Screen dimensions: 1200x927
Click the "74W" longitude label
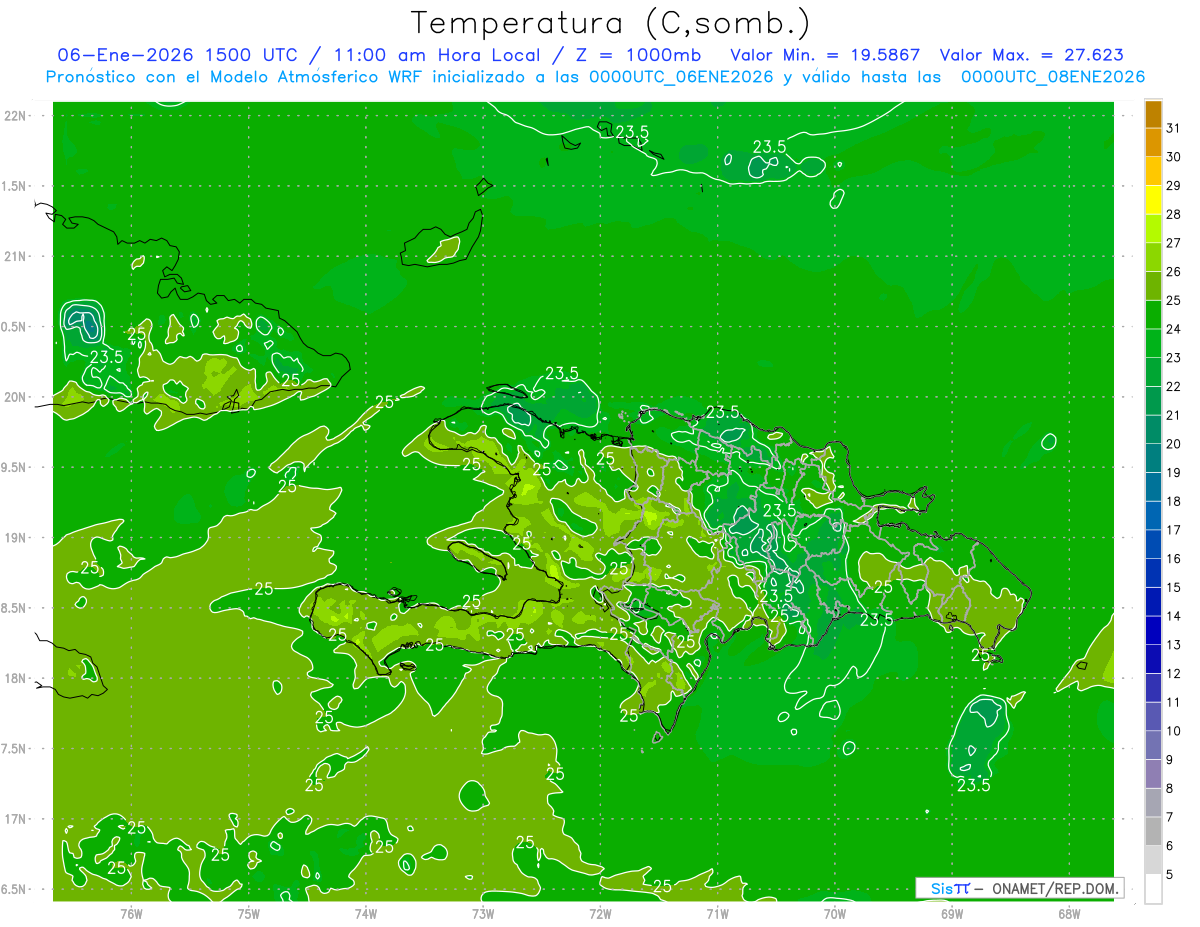[x=366, y=913]
